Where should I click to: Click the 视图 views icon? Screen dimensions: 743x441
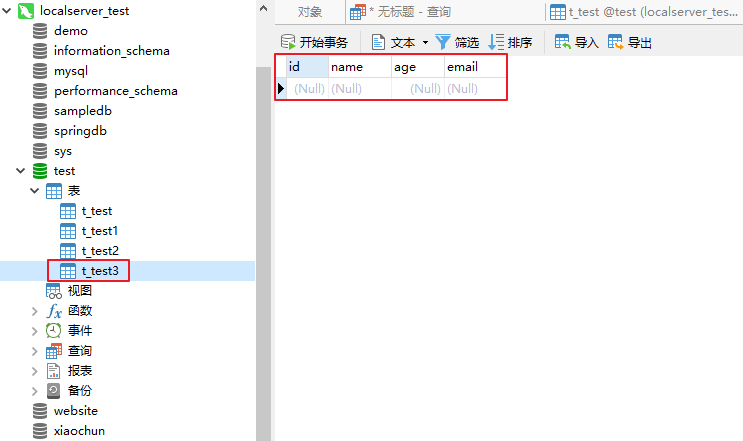coord(54,291)
